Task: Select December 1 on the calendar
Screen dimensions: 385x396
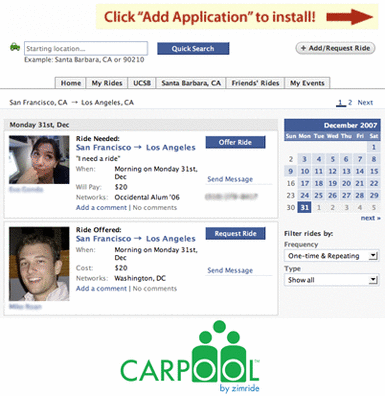Action: coord(374,147)
